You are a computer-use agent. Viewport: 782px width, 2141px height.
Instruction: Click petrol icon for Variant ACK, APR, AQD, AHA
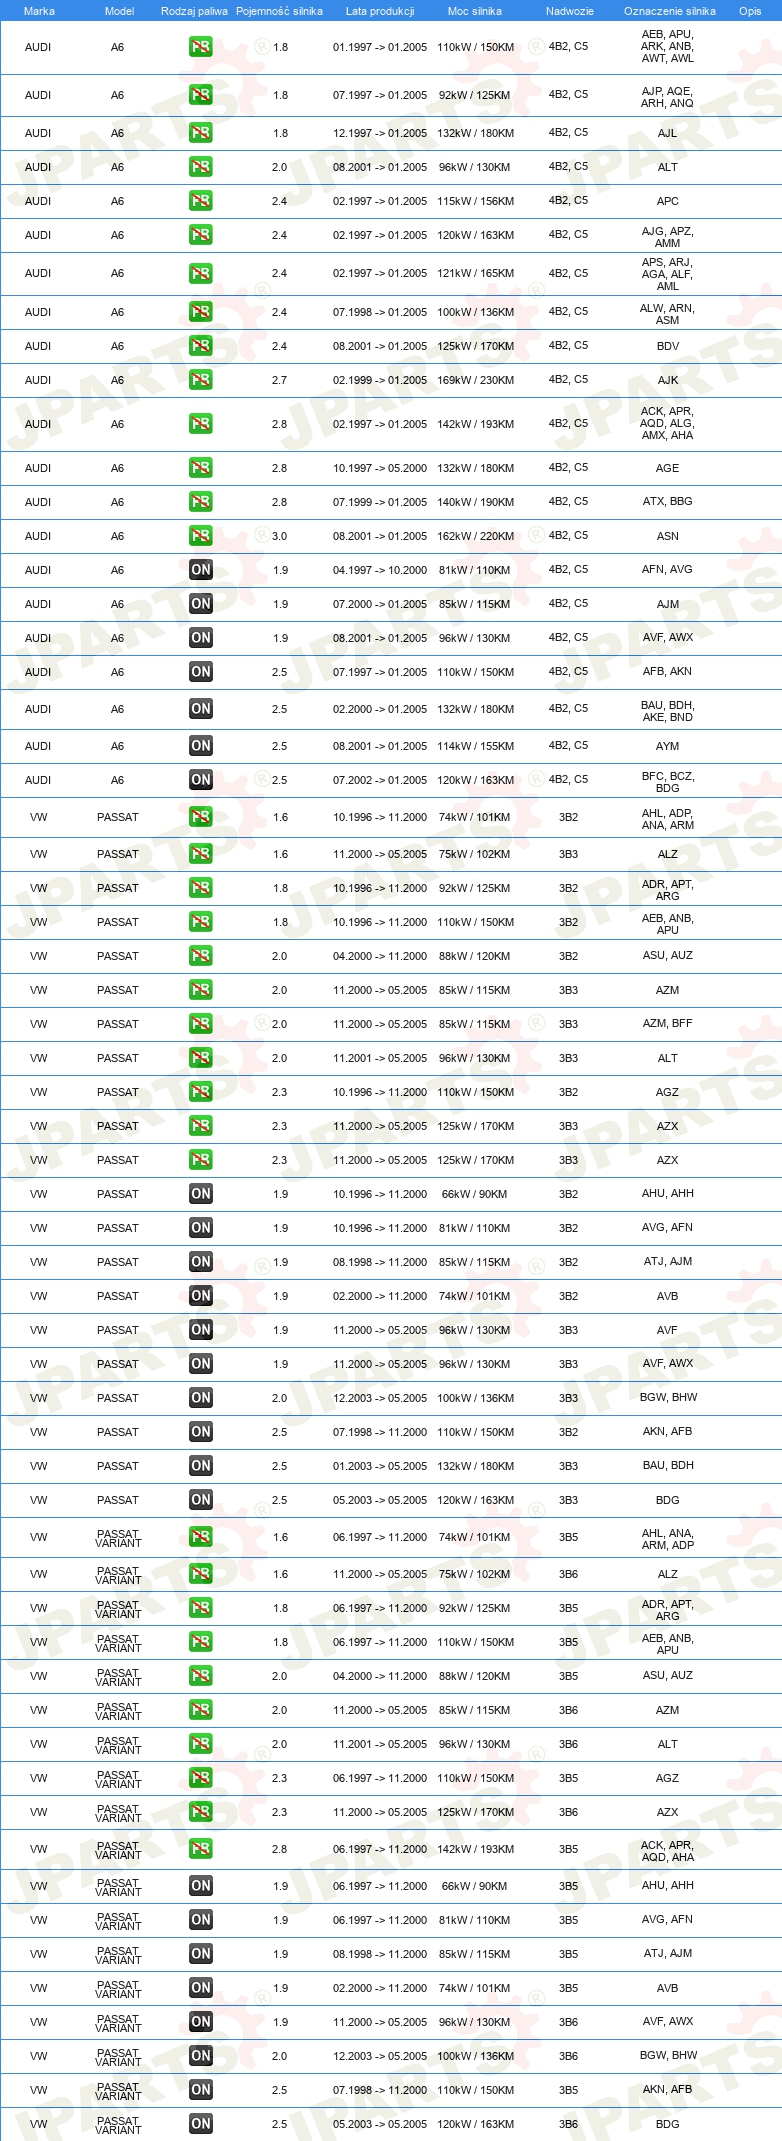201,1849
